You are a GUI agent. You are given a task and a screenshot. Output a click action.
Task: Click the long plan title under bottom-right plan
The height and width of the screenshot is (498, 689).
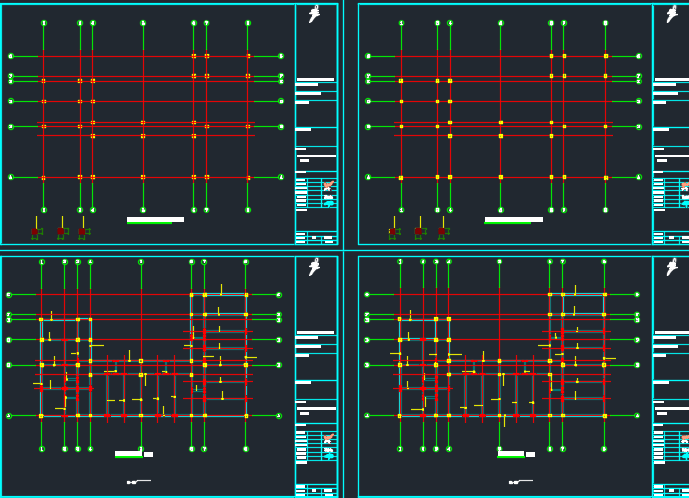click(511, 454)
